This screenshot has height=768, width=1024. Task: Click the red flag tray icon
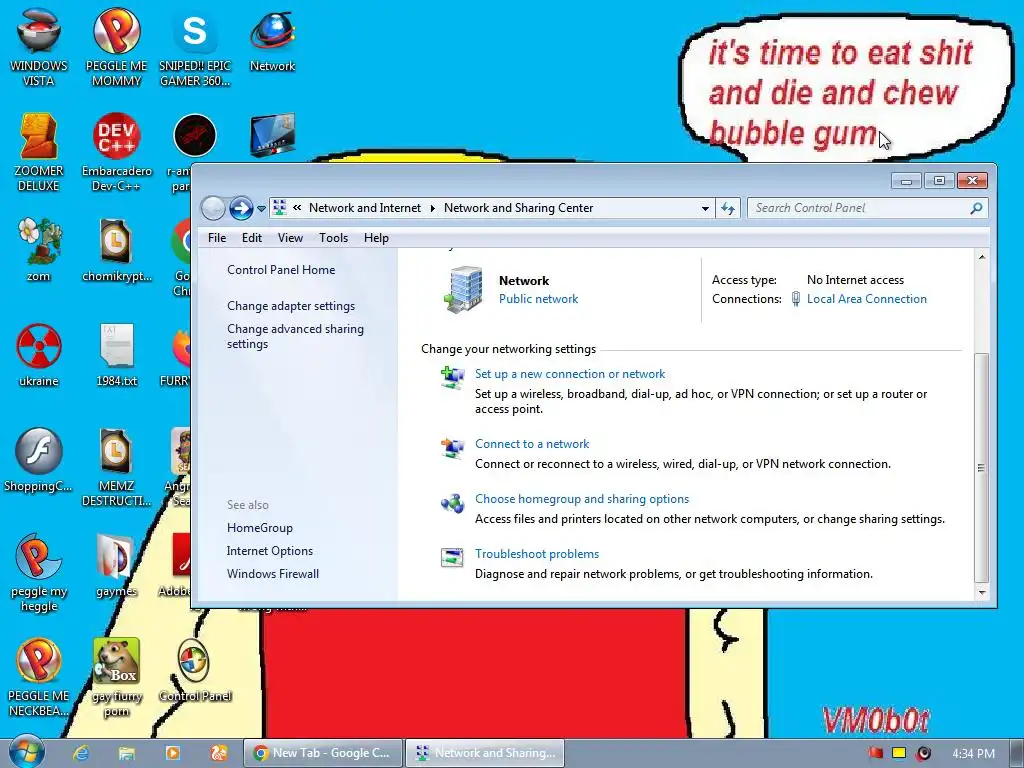[x=874, y=753]
